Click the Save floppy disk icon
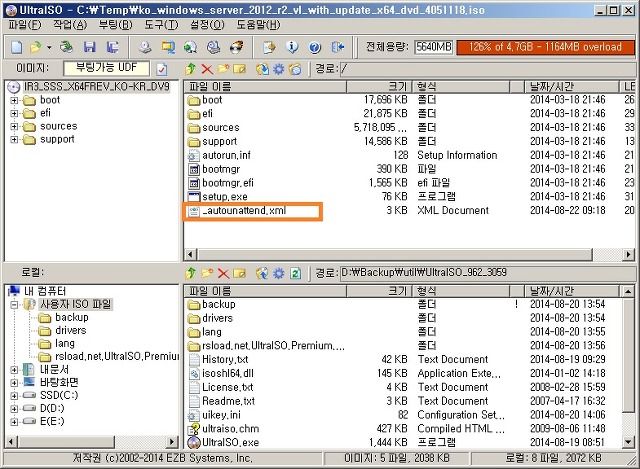This screenshot has height=469, width=640. tap(89, 47)
